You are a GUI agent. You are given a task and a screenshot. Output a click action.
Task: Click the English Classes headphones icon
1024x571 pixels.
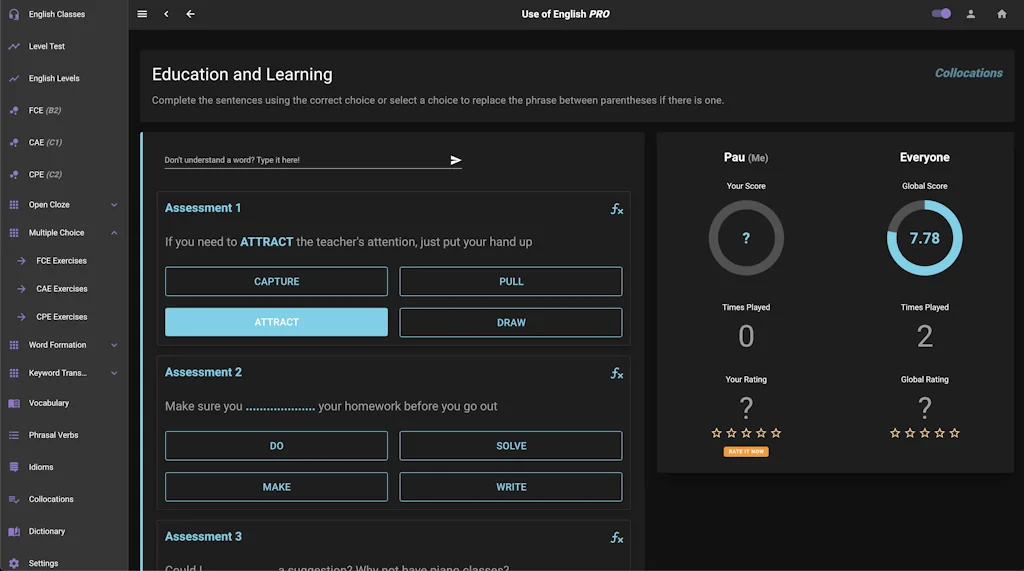[x=14, y=14]
